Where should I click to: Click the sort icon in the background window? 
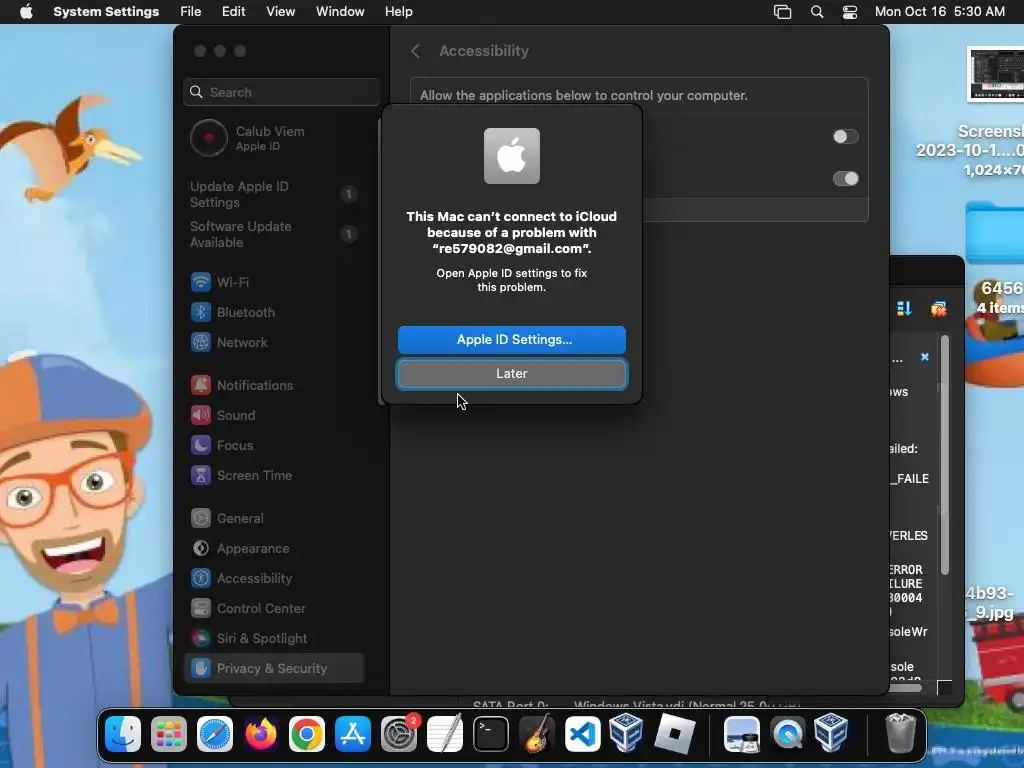pyautogui.click(x=904, y=308)
